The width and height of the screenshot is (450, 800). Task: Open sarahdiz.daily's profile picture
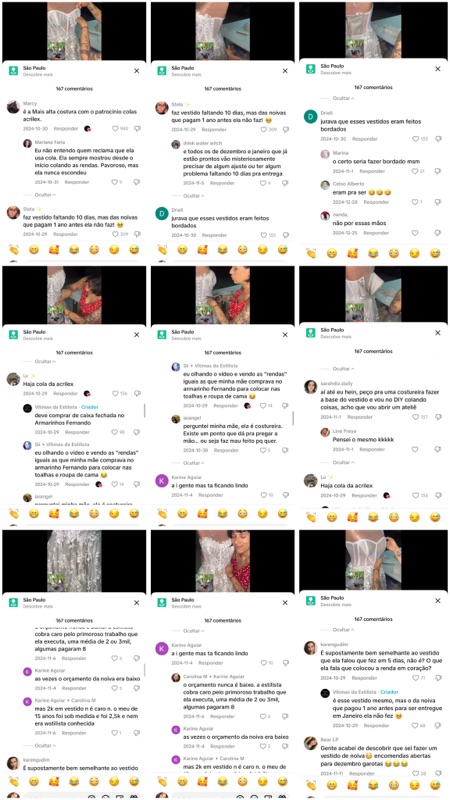coord(310,387)
